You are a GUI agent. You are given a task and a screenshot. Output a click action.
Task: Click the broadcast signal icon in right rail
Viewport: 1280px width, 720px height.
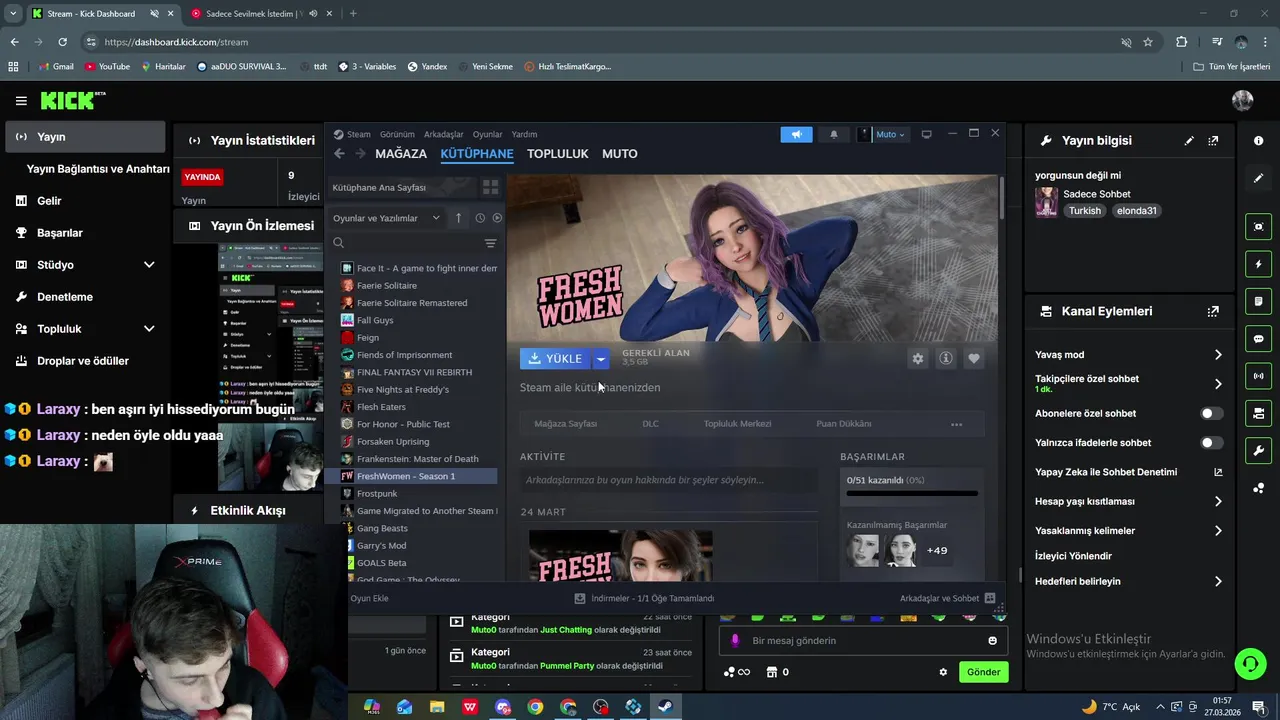tap(1258, 376)
